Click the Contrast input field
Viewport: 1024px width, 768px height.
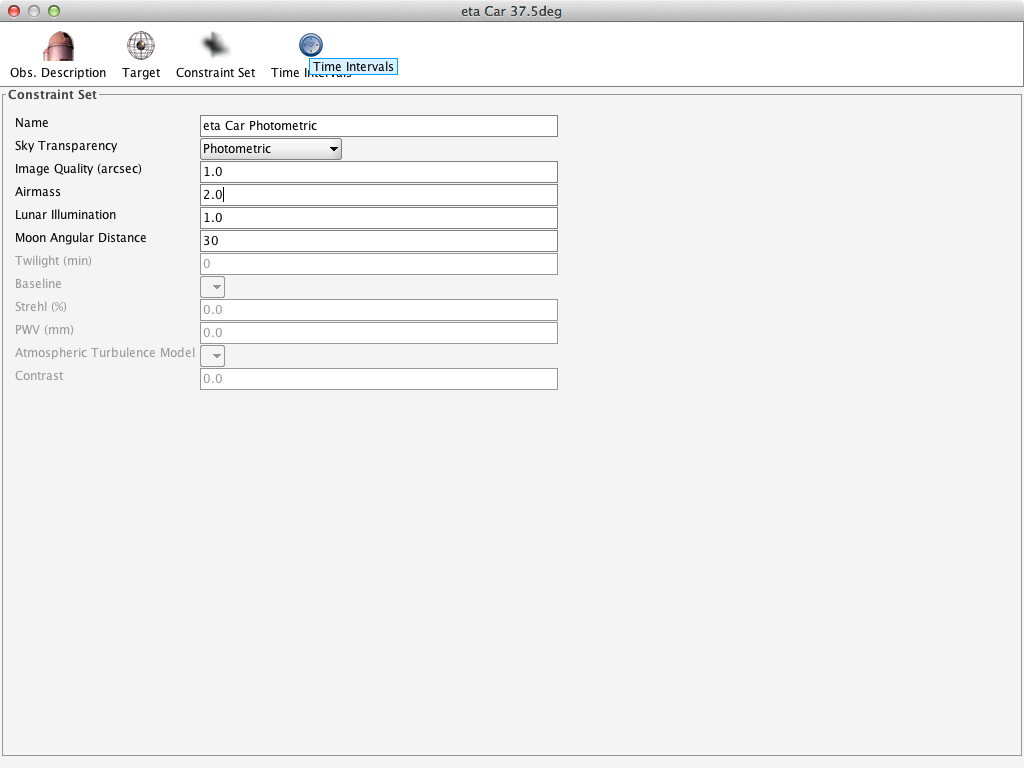point(379,379)
